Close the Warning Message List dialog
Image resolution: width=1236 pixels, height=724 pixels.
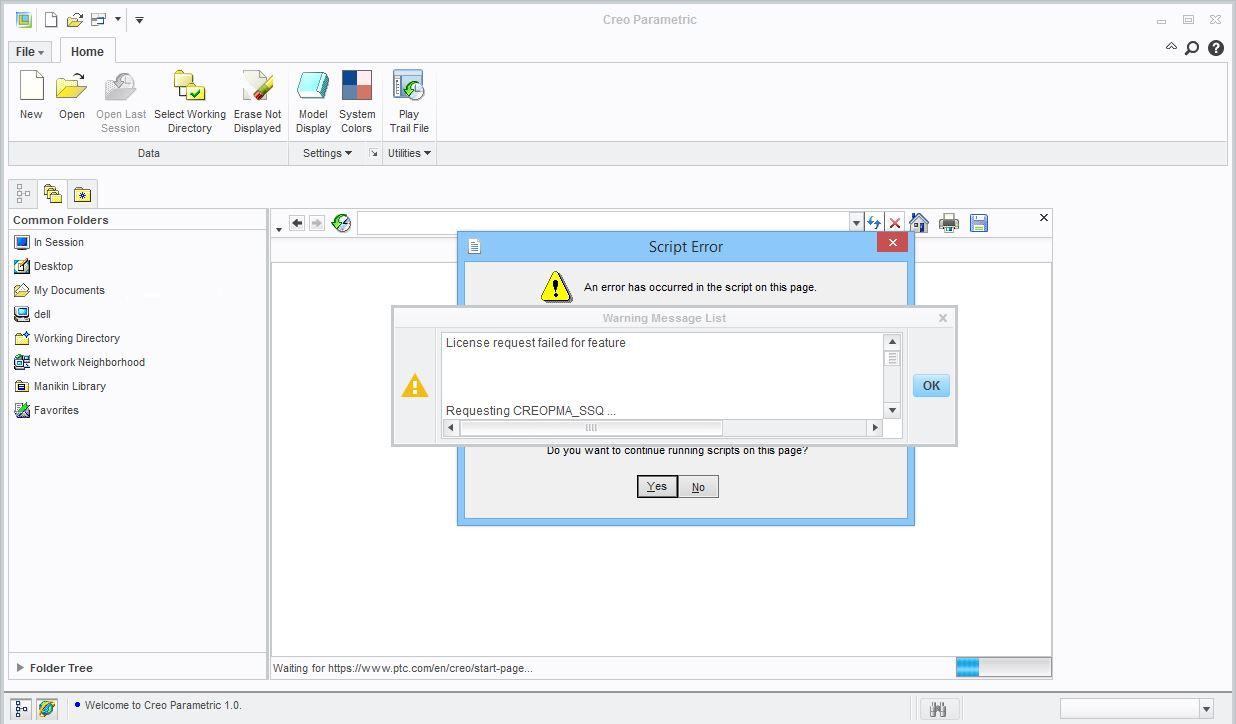(942, 318)
